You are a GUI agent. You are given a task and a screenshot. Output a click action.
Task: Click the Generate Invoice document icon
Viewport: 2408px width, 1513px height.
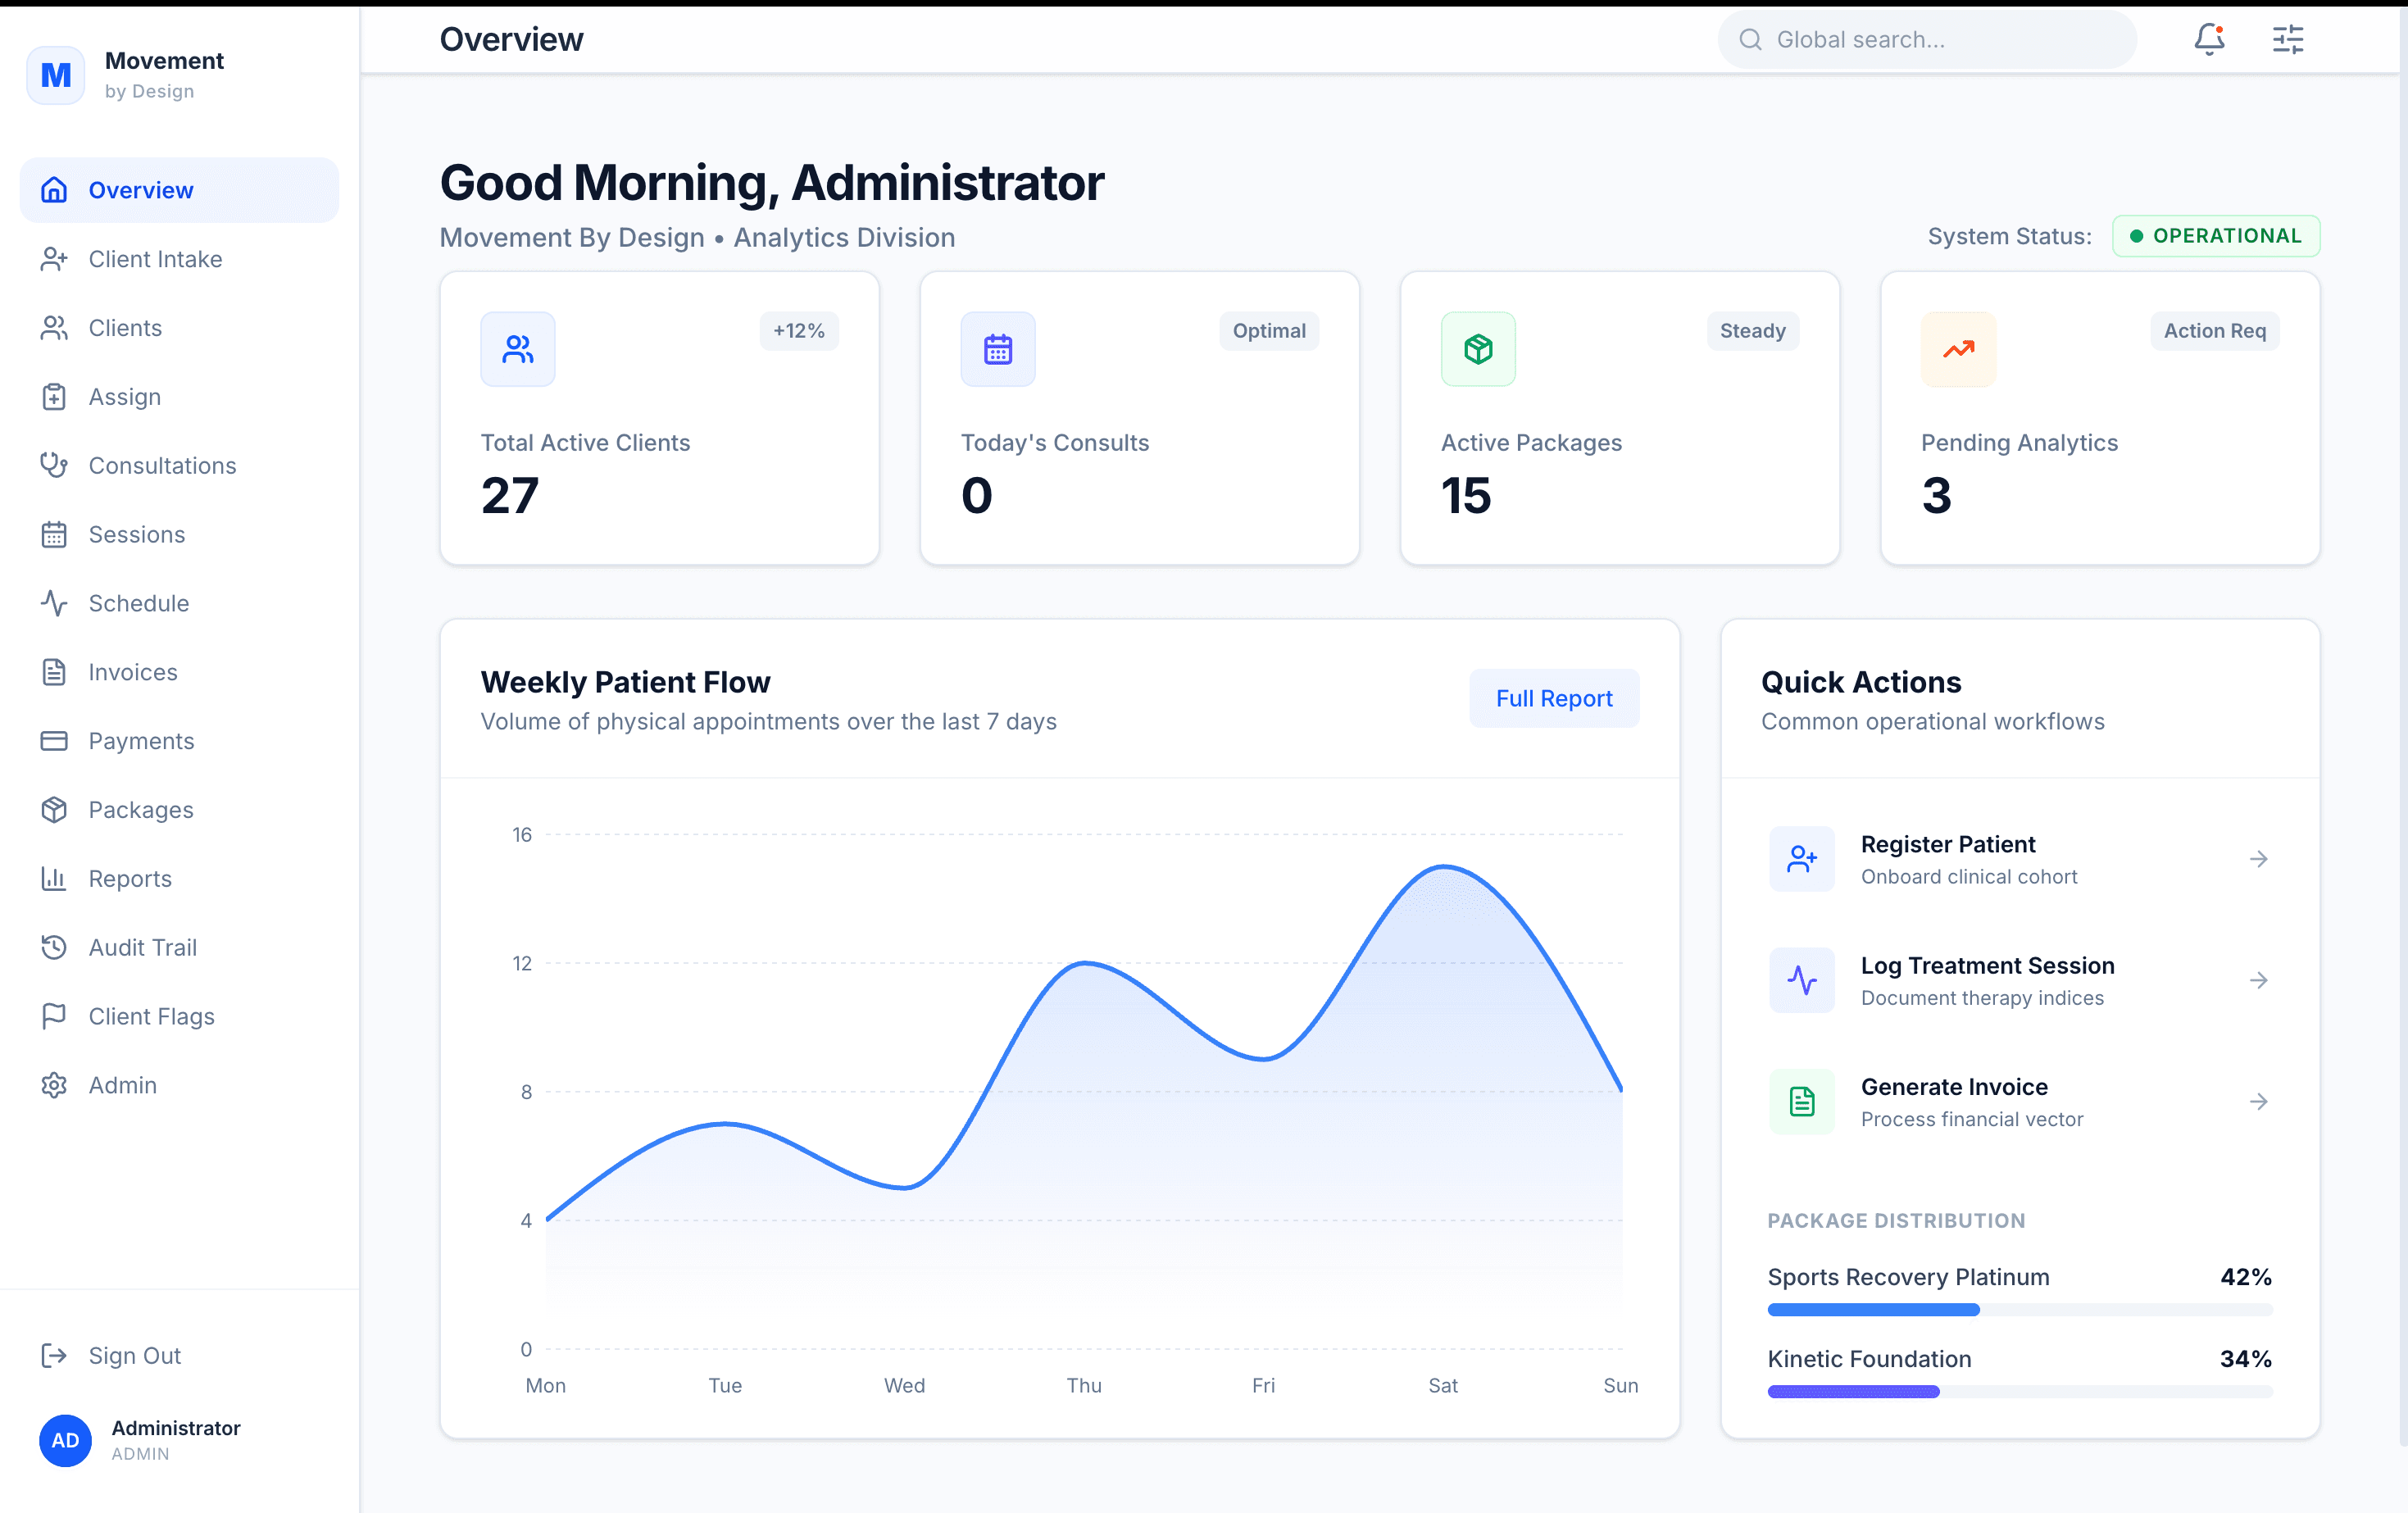coord(1802,1101)
